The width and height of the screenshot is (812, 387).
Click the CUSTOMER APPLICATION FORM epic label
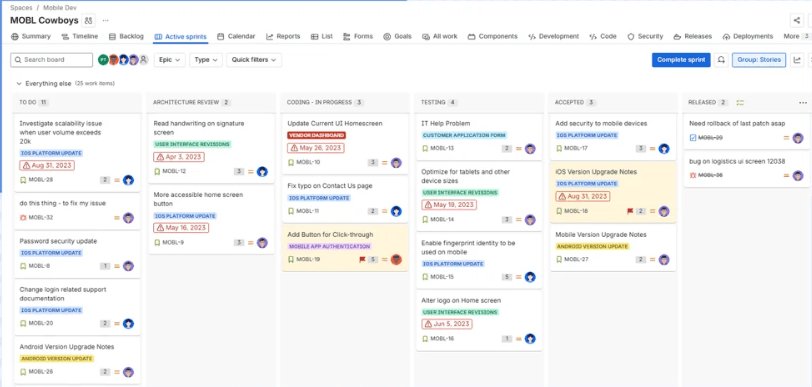click(x=463, y=135)
